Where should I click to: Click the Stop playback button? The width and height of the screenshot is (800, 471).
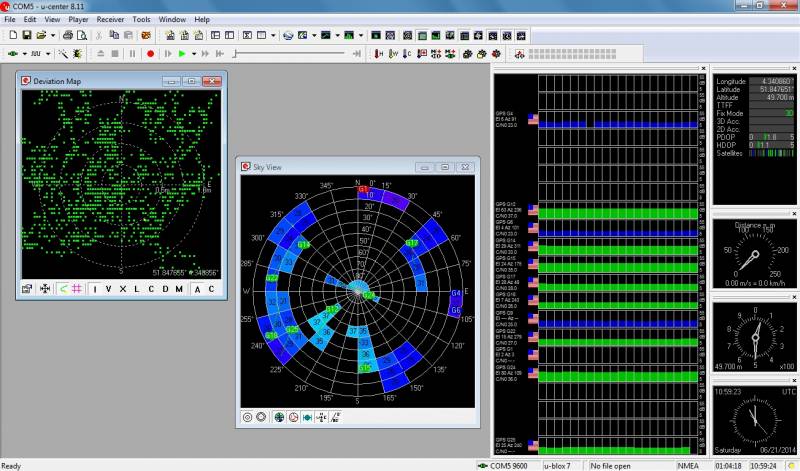[115, 54]
